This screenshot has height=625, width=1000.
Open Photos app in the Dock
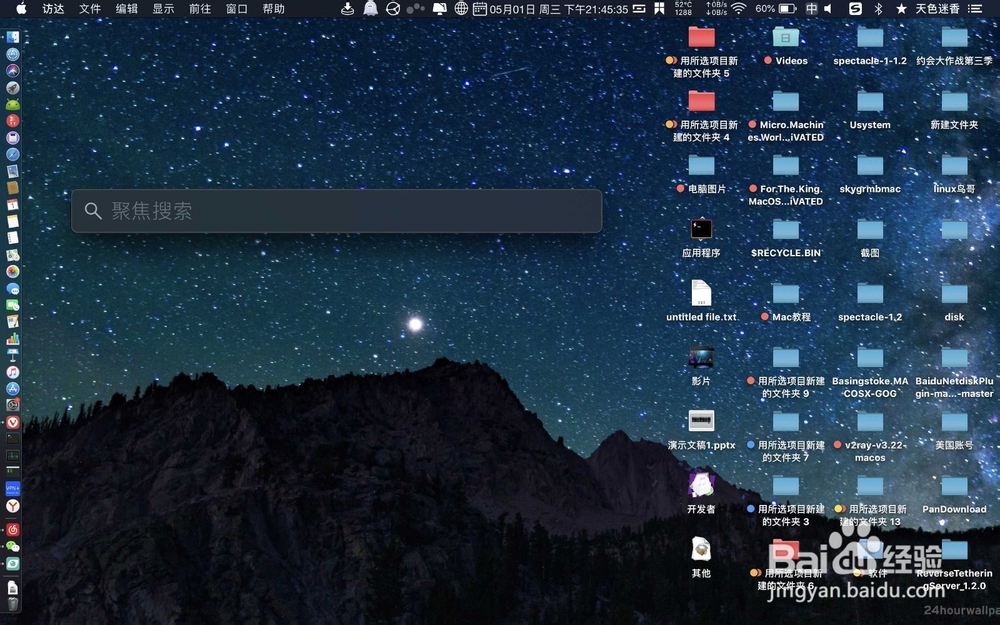13,272
